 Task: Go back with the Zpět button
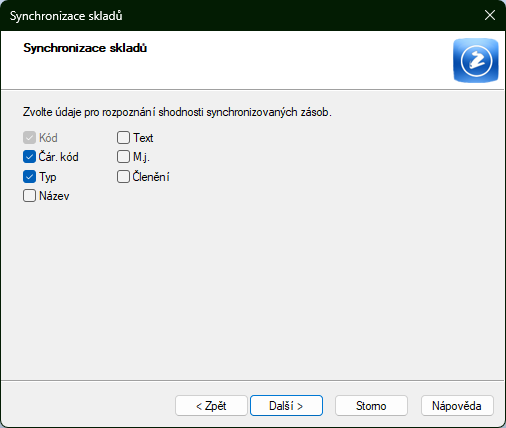[211, 406]
